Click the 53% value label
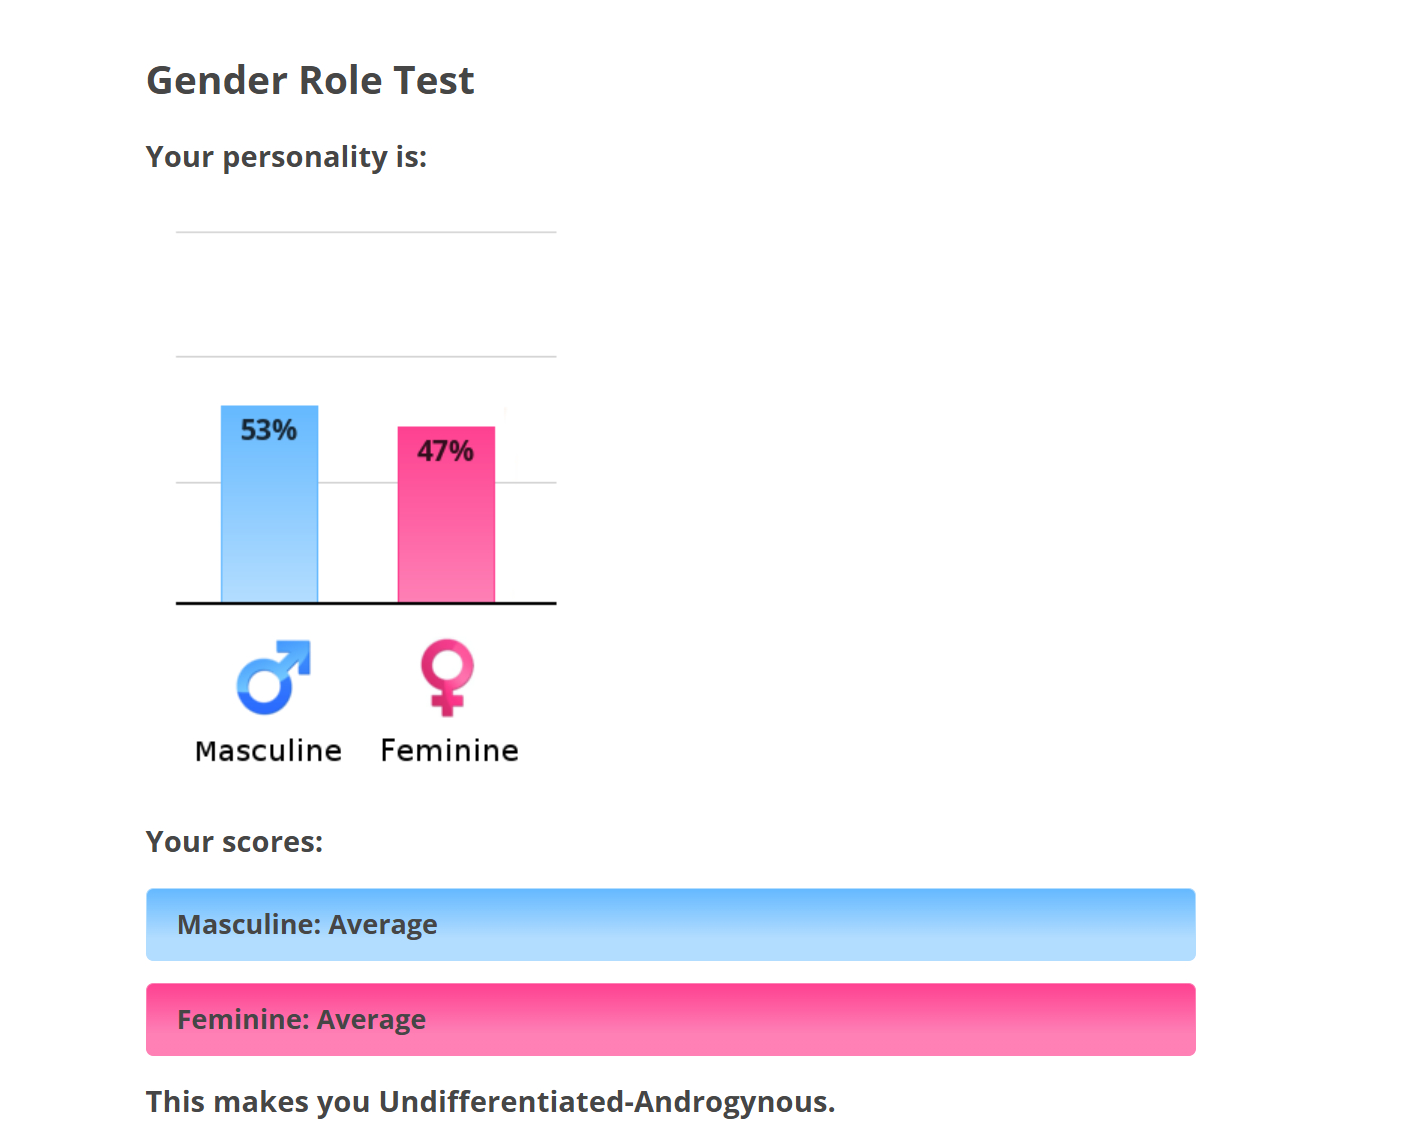Viewport: 1412px width, 1139px height. [x=268, y=430]
